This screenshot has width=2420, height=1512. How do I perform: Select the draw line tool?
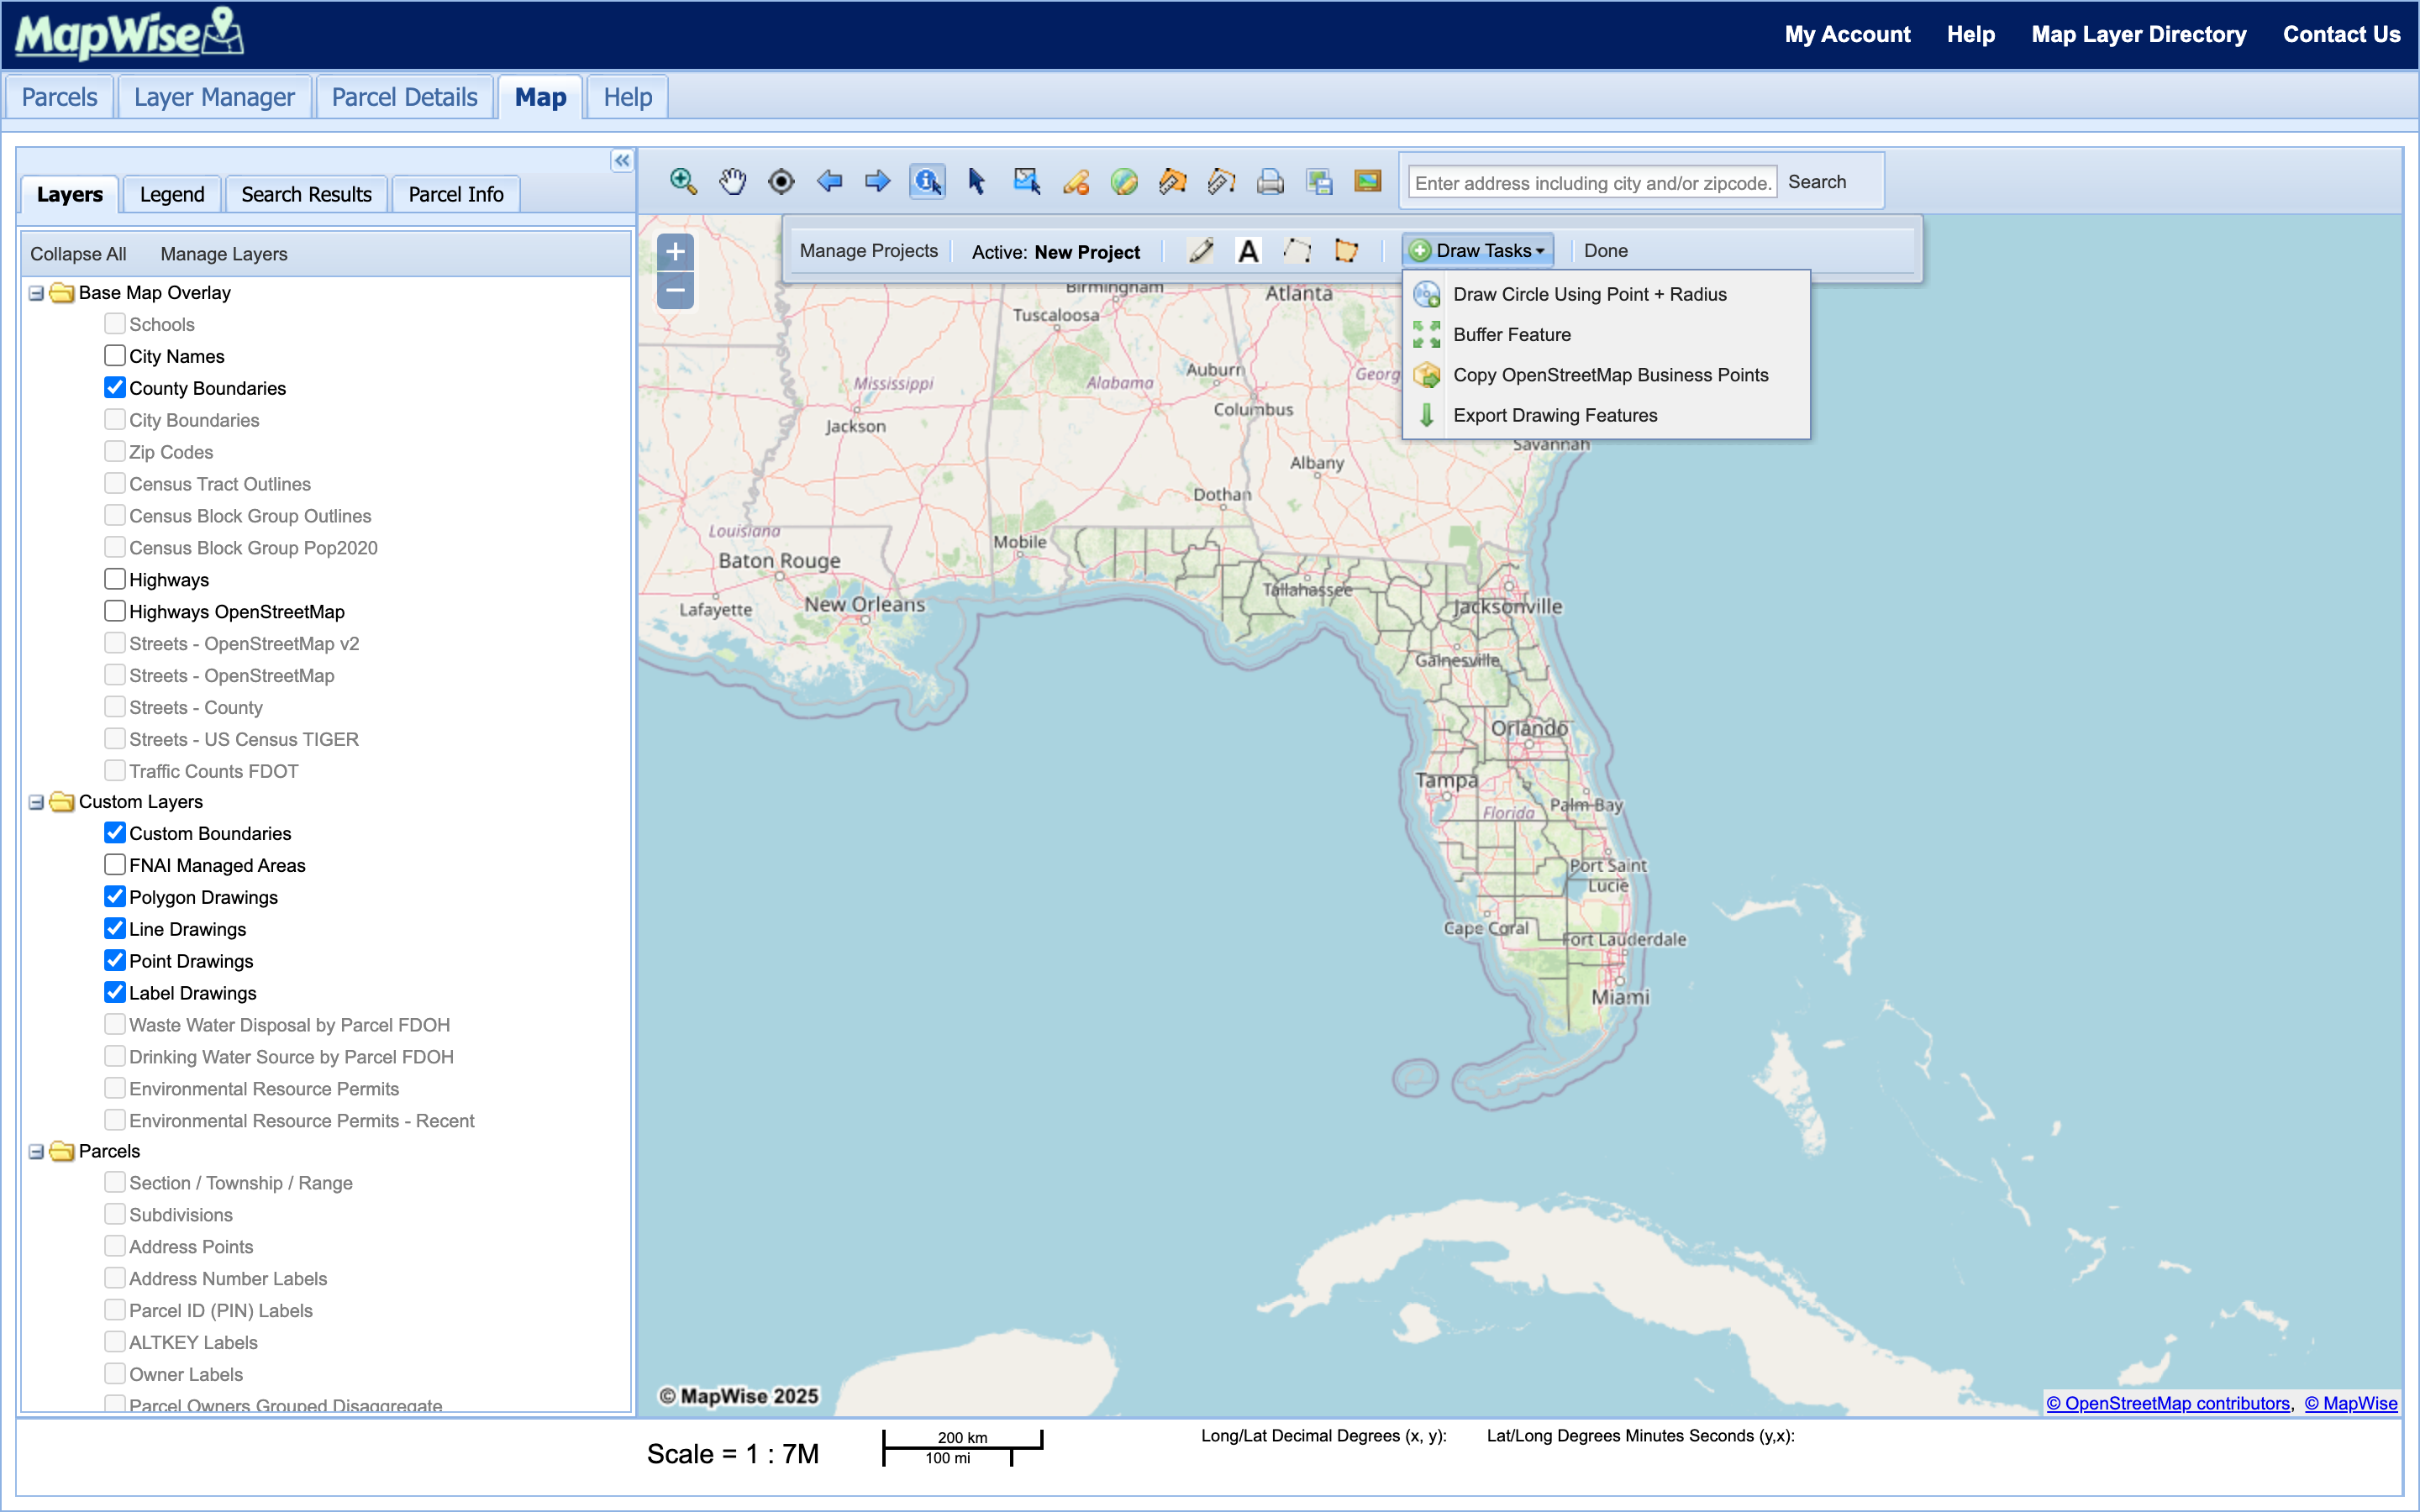[x=1297, y=250]
